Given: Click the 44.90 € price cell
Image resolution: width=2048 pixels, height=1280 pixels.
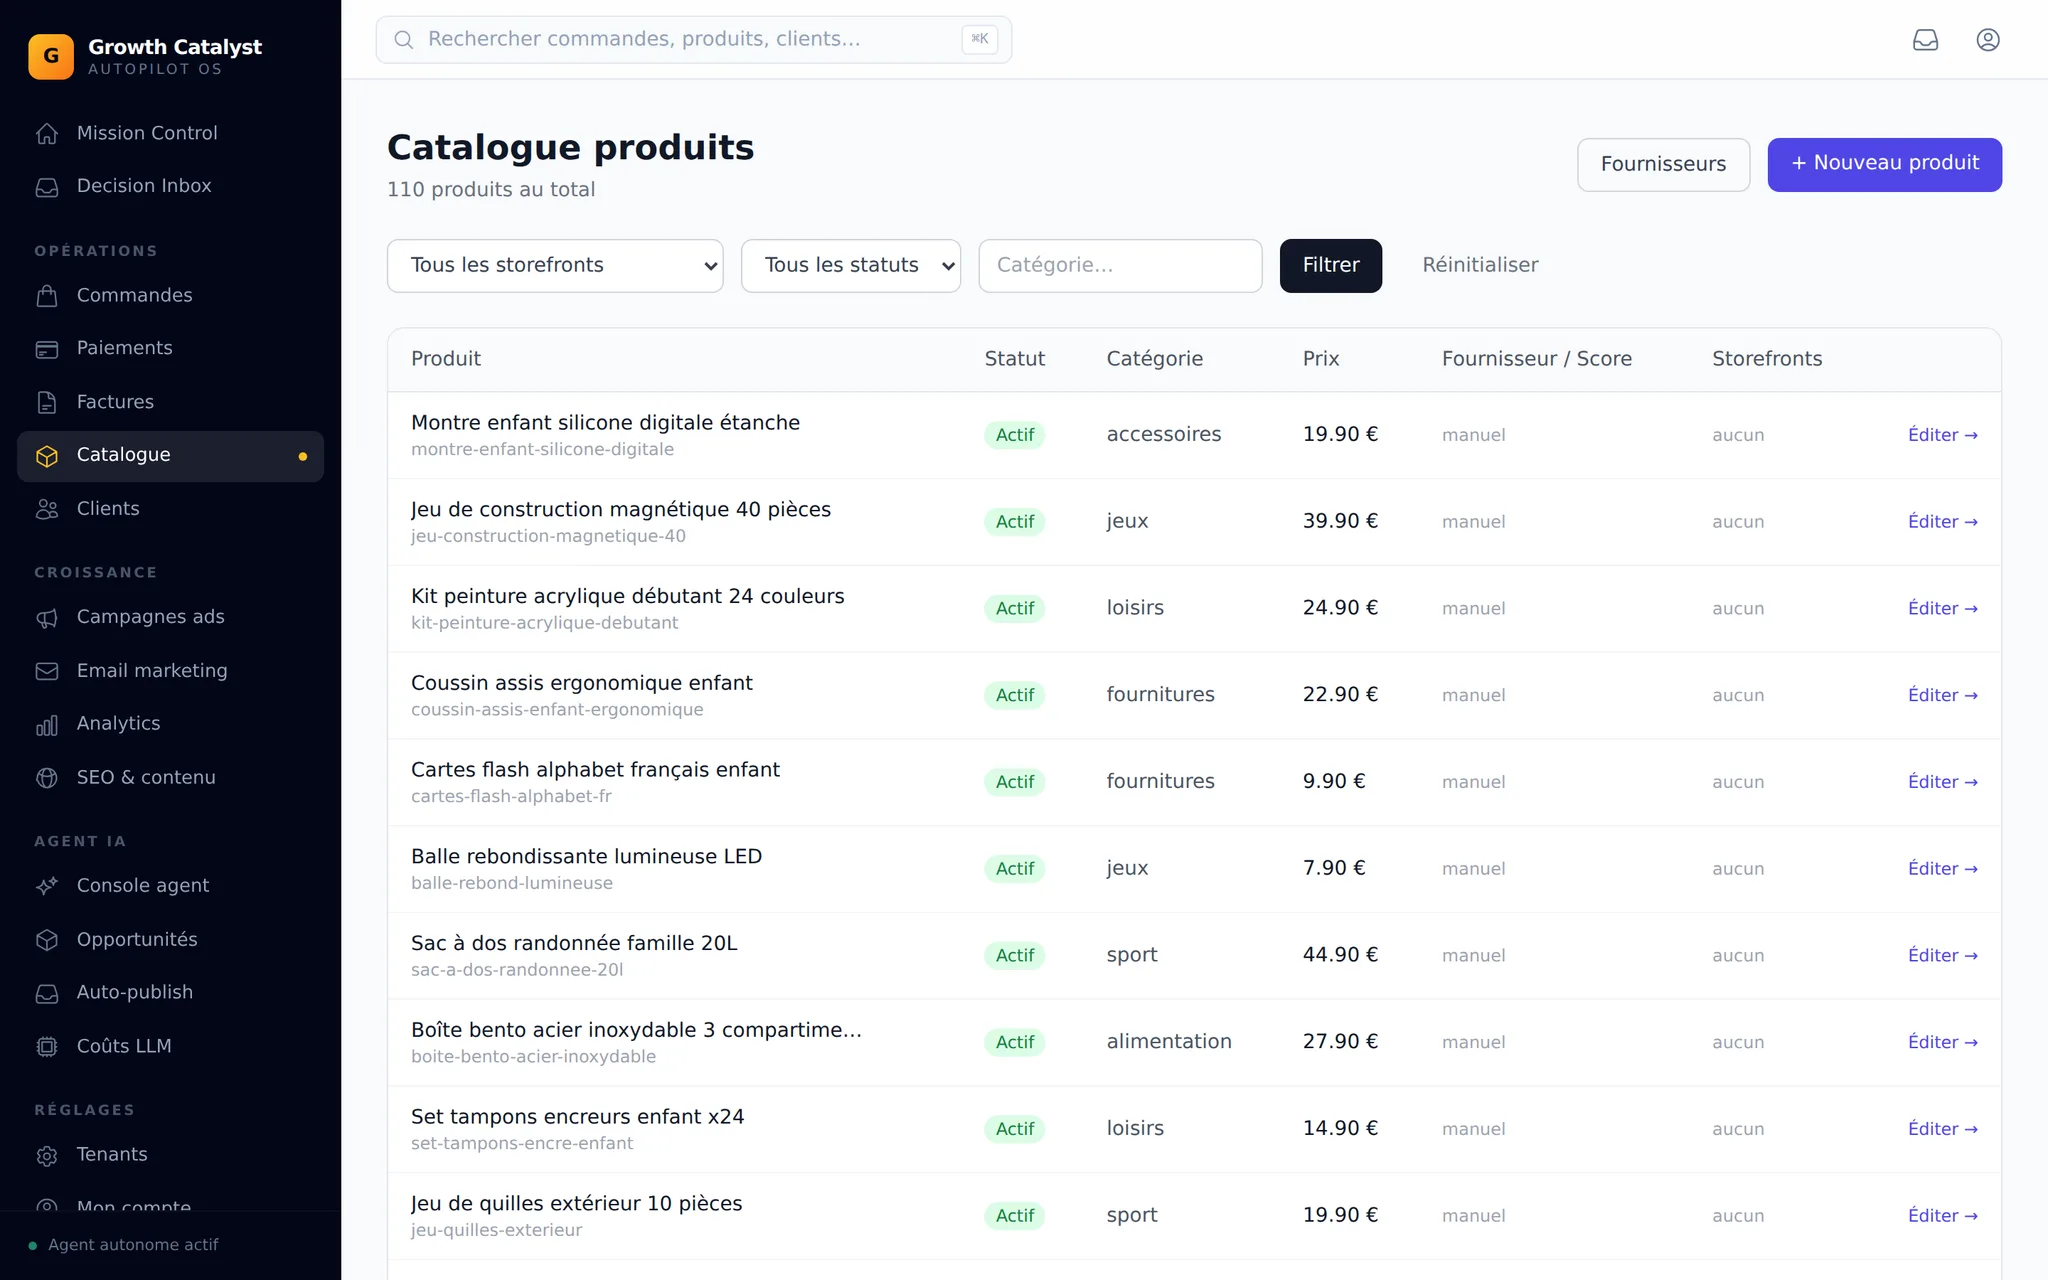Looking at the screenshot, I should tap(1340, 955).
